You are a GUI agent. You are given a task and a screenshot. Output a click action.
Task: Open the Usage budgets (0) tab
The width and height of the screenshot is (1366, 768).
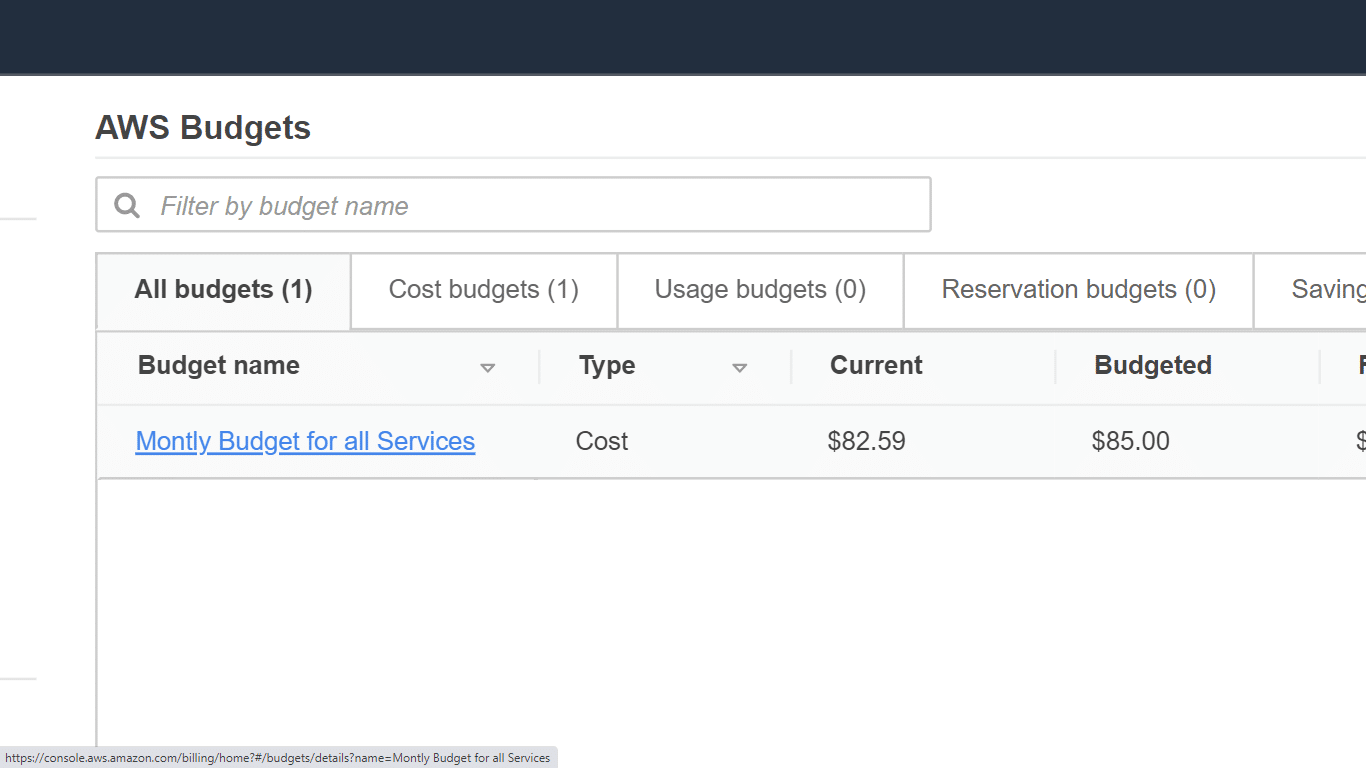click(x=760, y=290)
